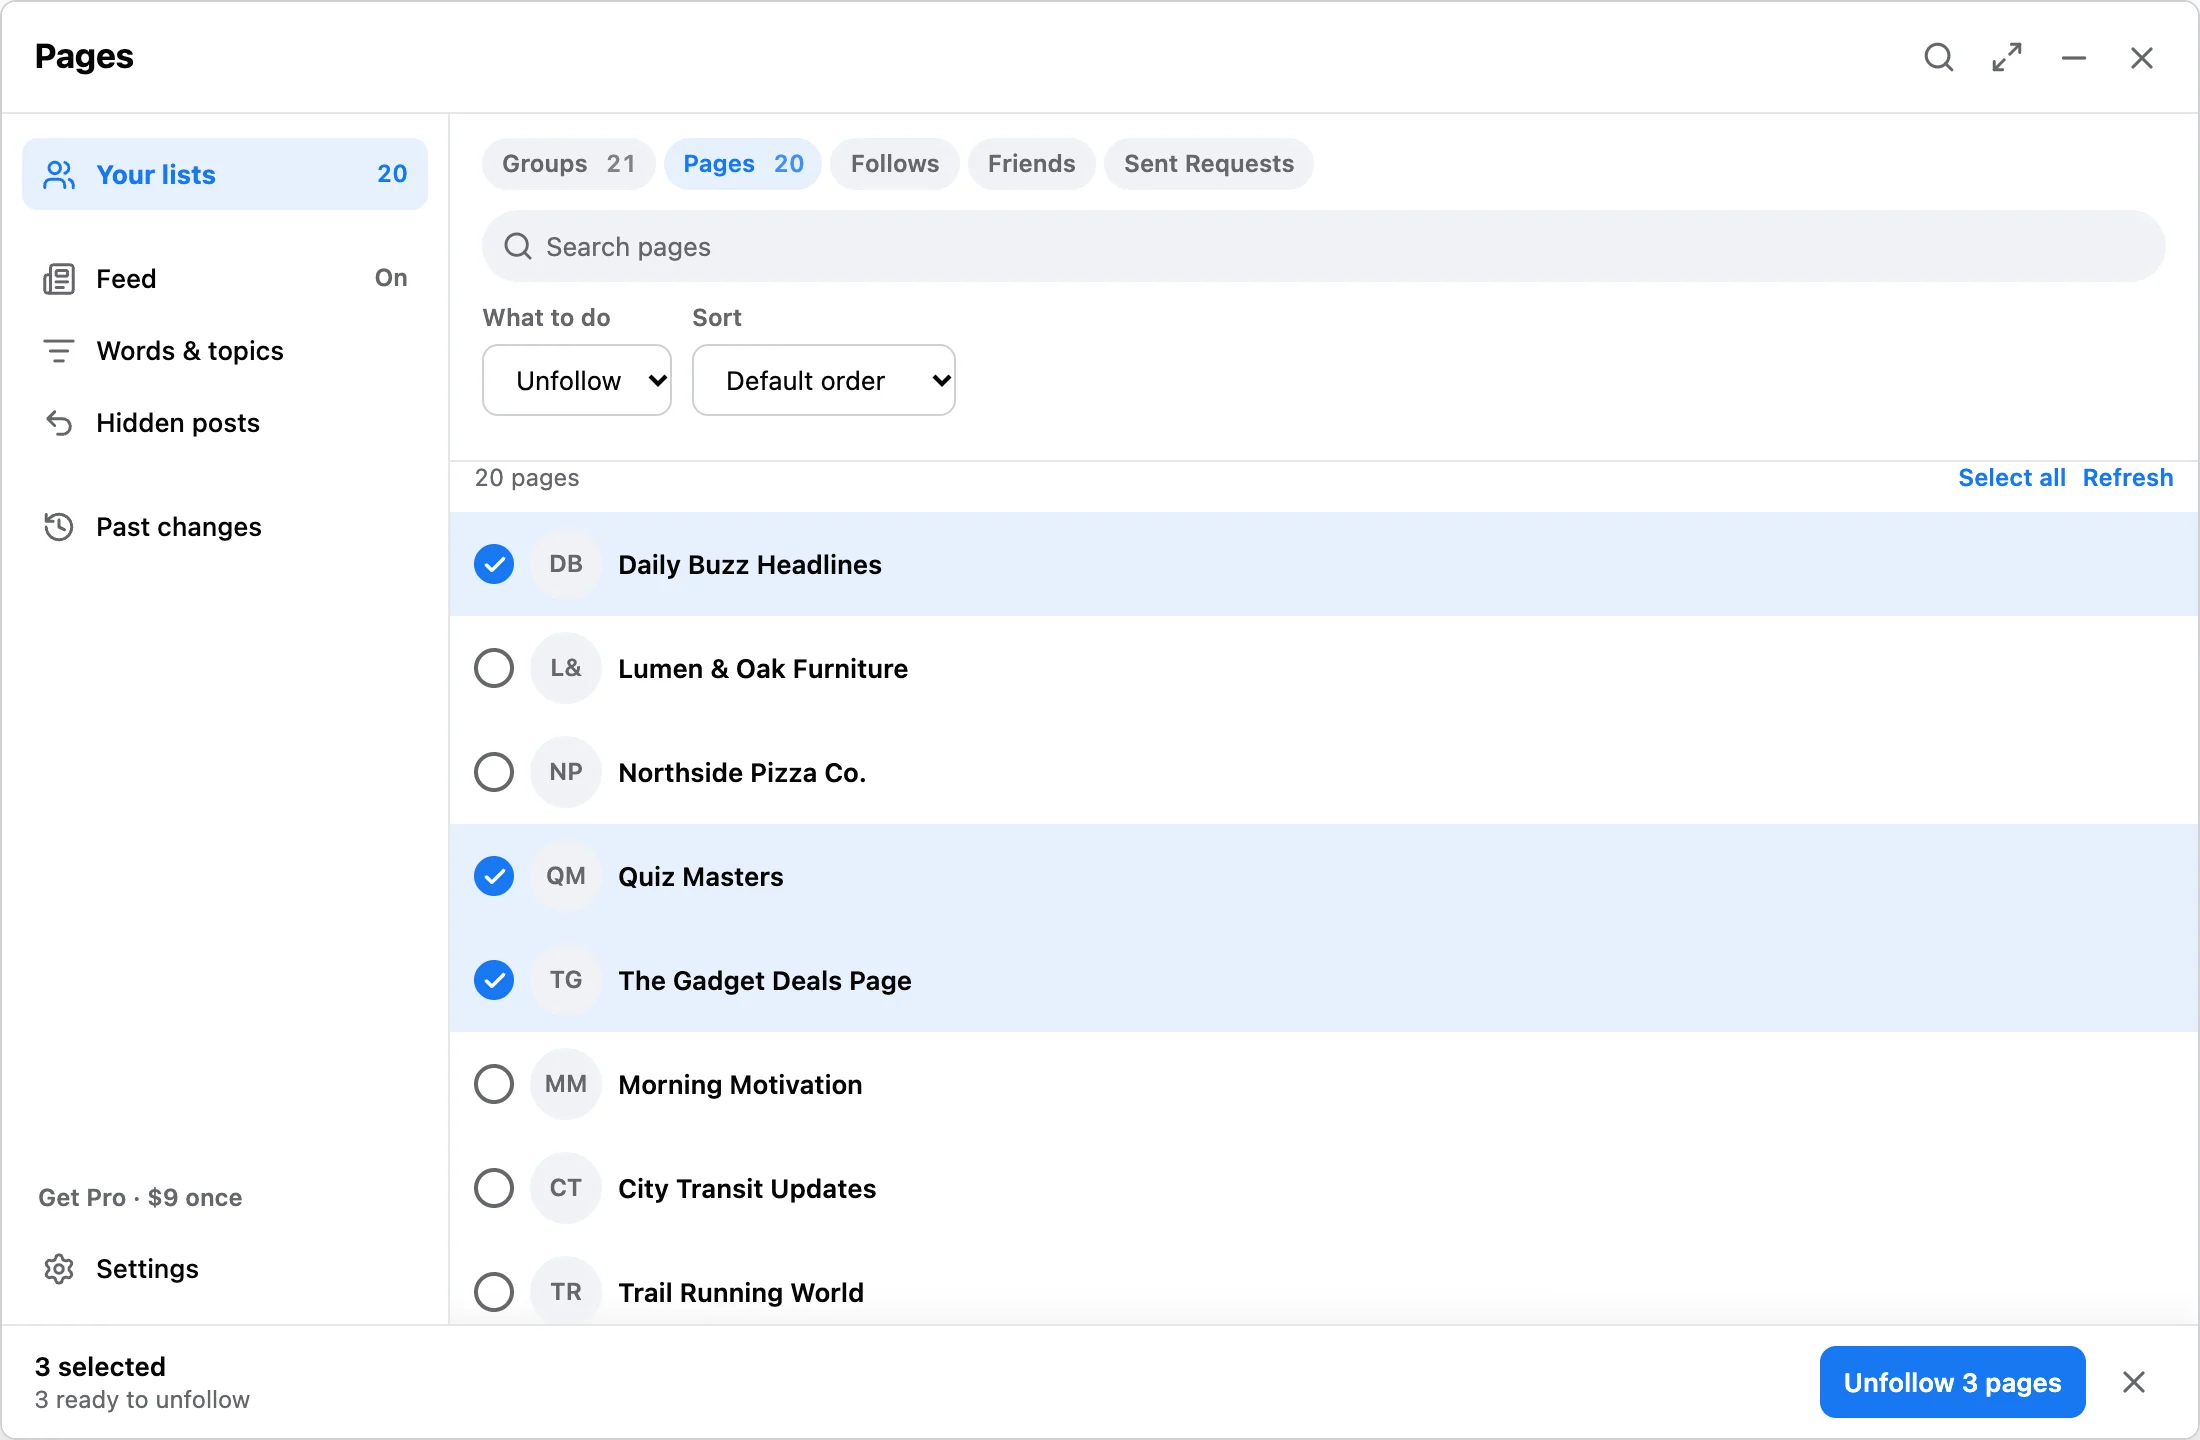Click the Feed On status text
2200x1440 pixels.
(x=391, y=278)
